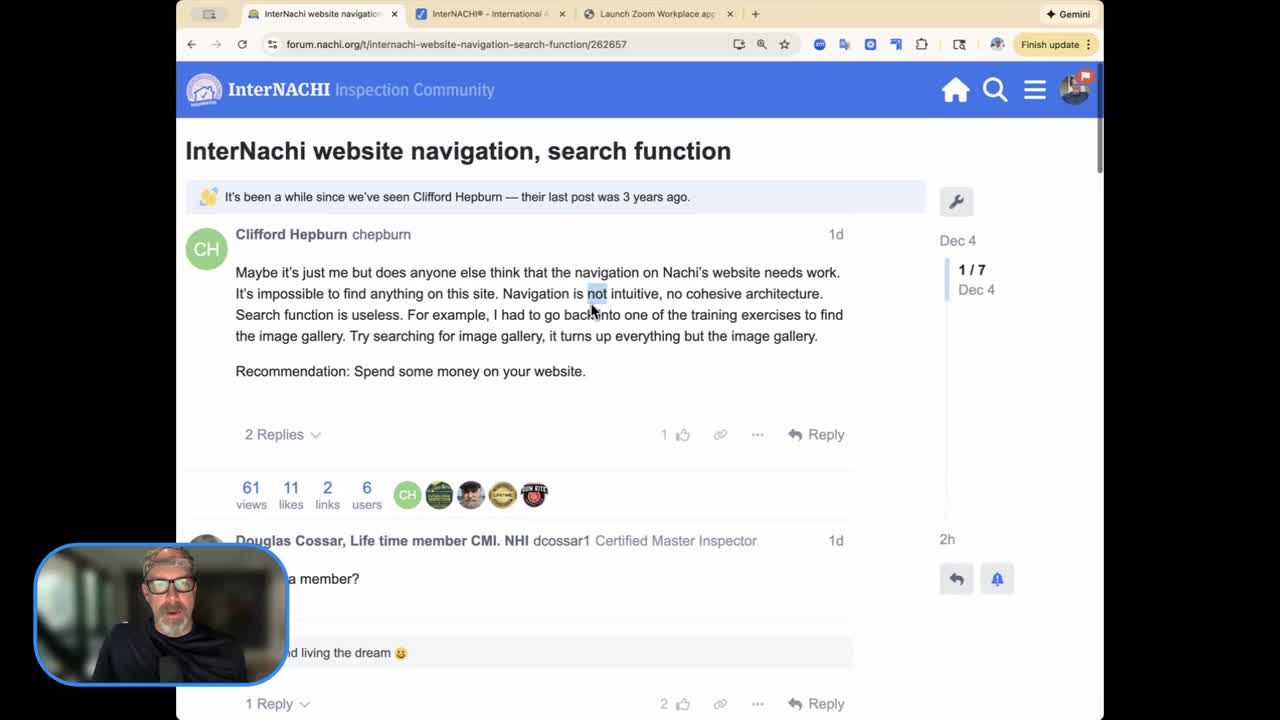
Task: Click the 'Inspection Community' header text
Action: click(x=414, y=90)
